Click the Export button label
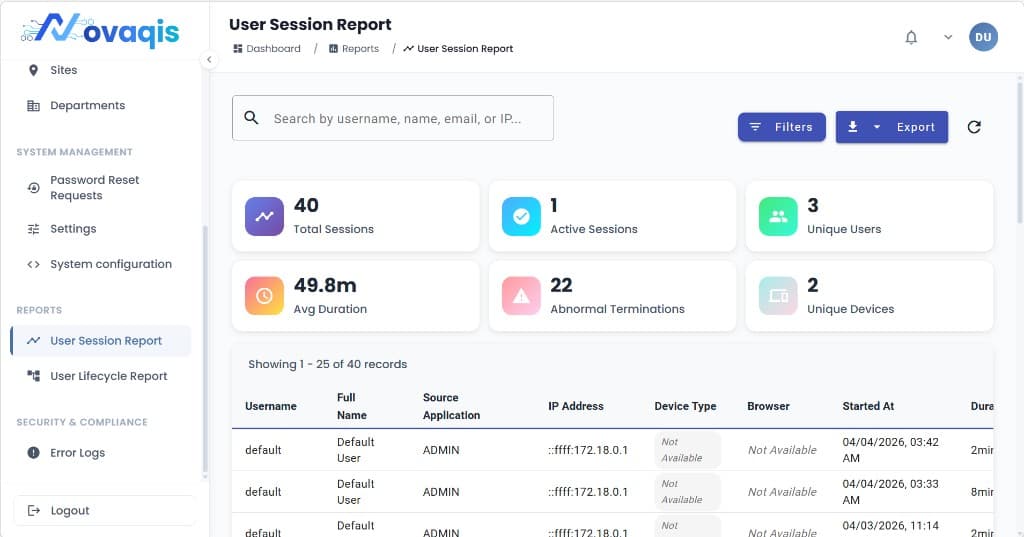The image size is (1024, 537). [x=916, y=127]
